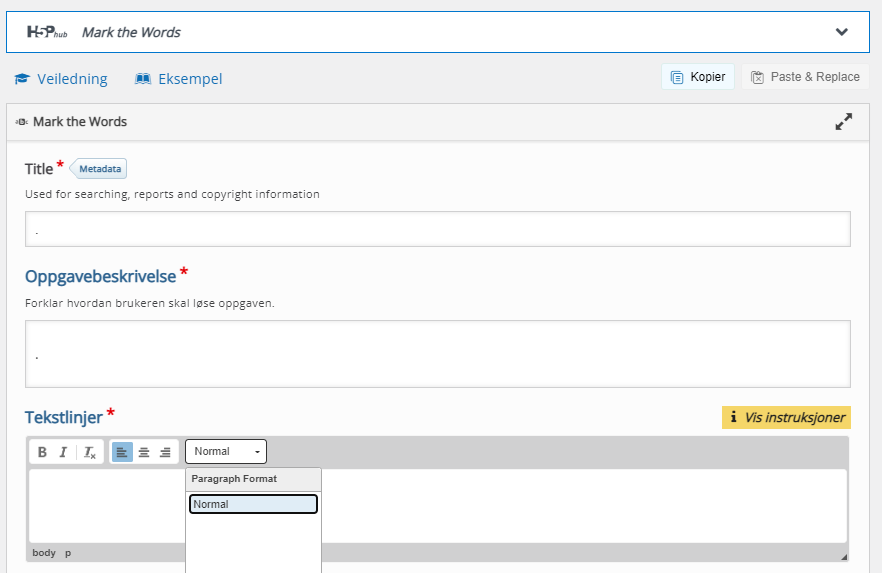Click the Oppgavebeskrivelse text area
Image resolution: width=882 pixels, height=573 pixels.
tap(438, 354)
